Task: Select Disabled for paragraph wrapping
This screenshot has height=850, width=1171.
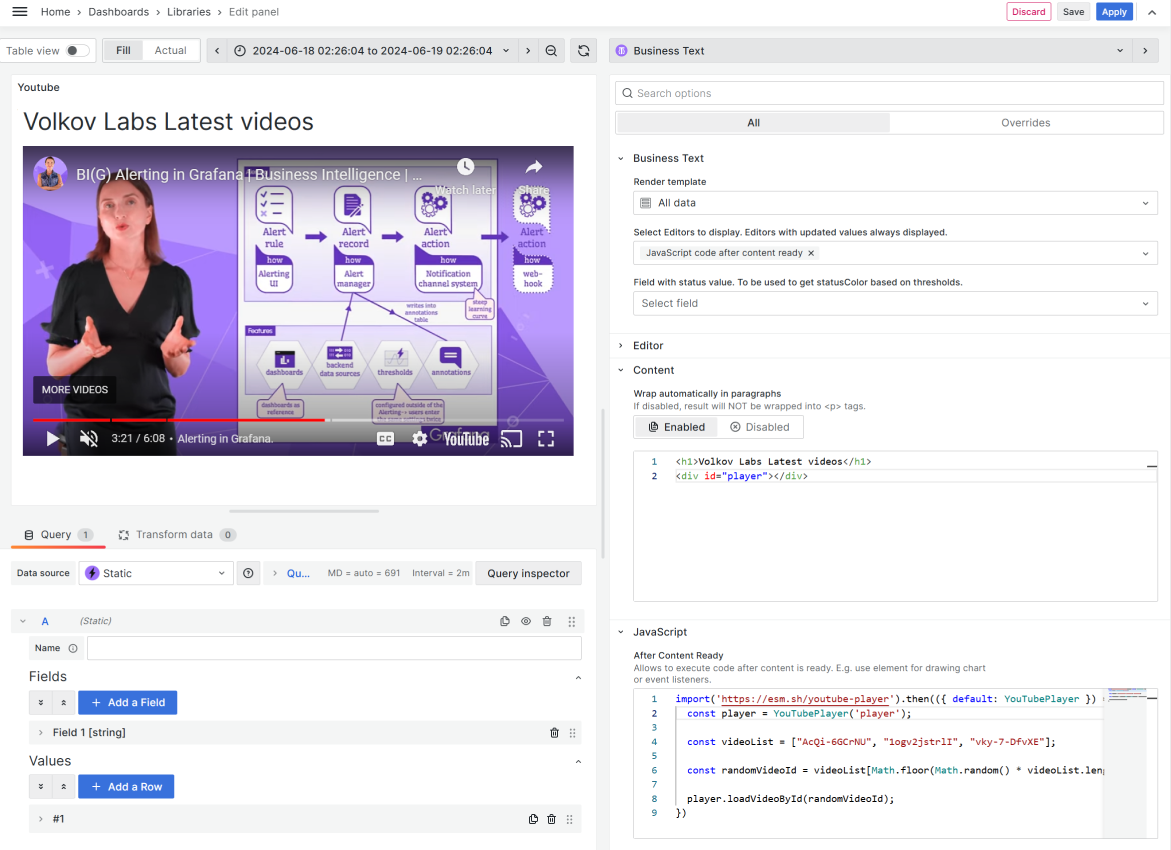Action: tap(761, 426)
